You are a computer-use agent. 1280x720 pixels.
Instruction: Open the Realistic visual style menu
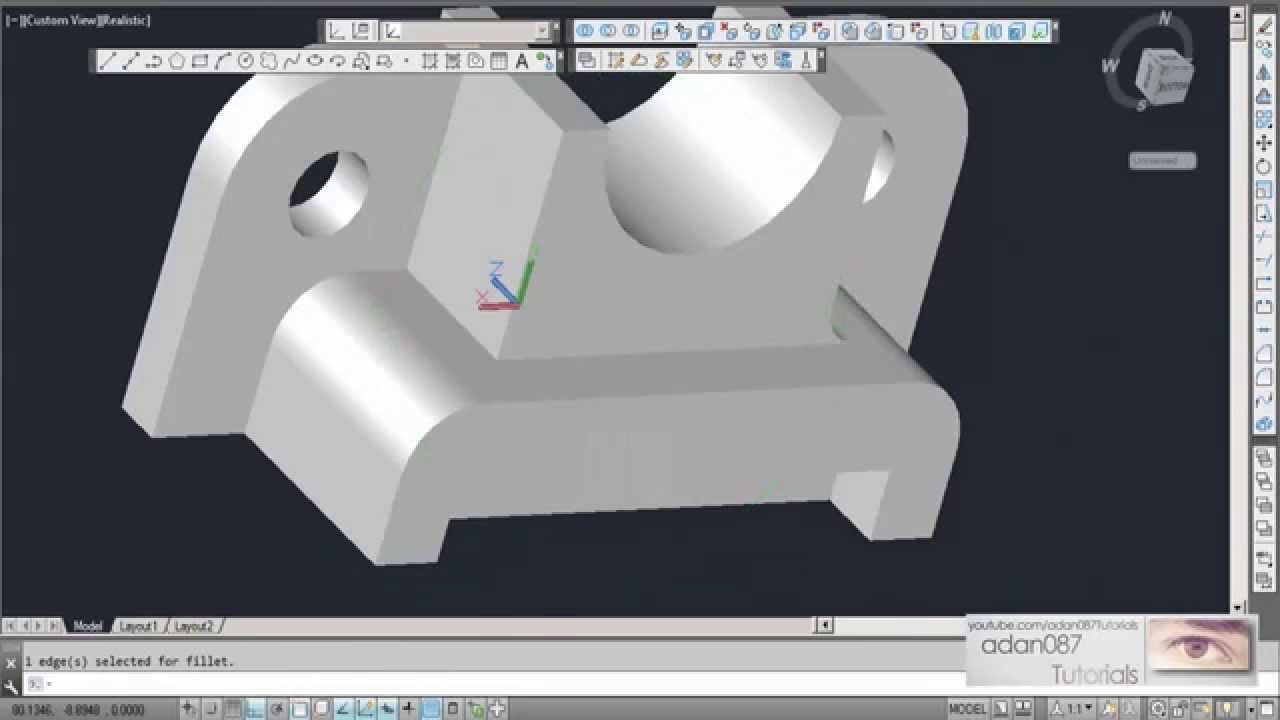pyautogui.click(x=125, y=20)
